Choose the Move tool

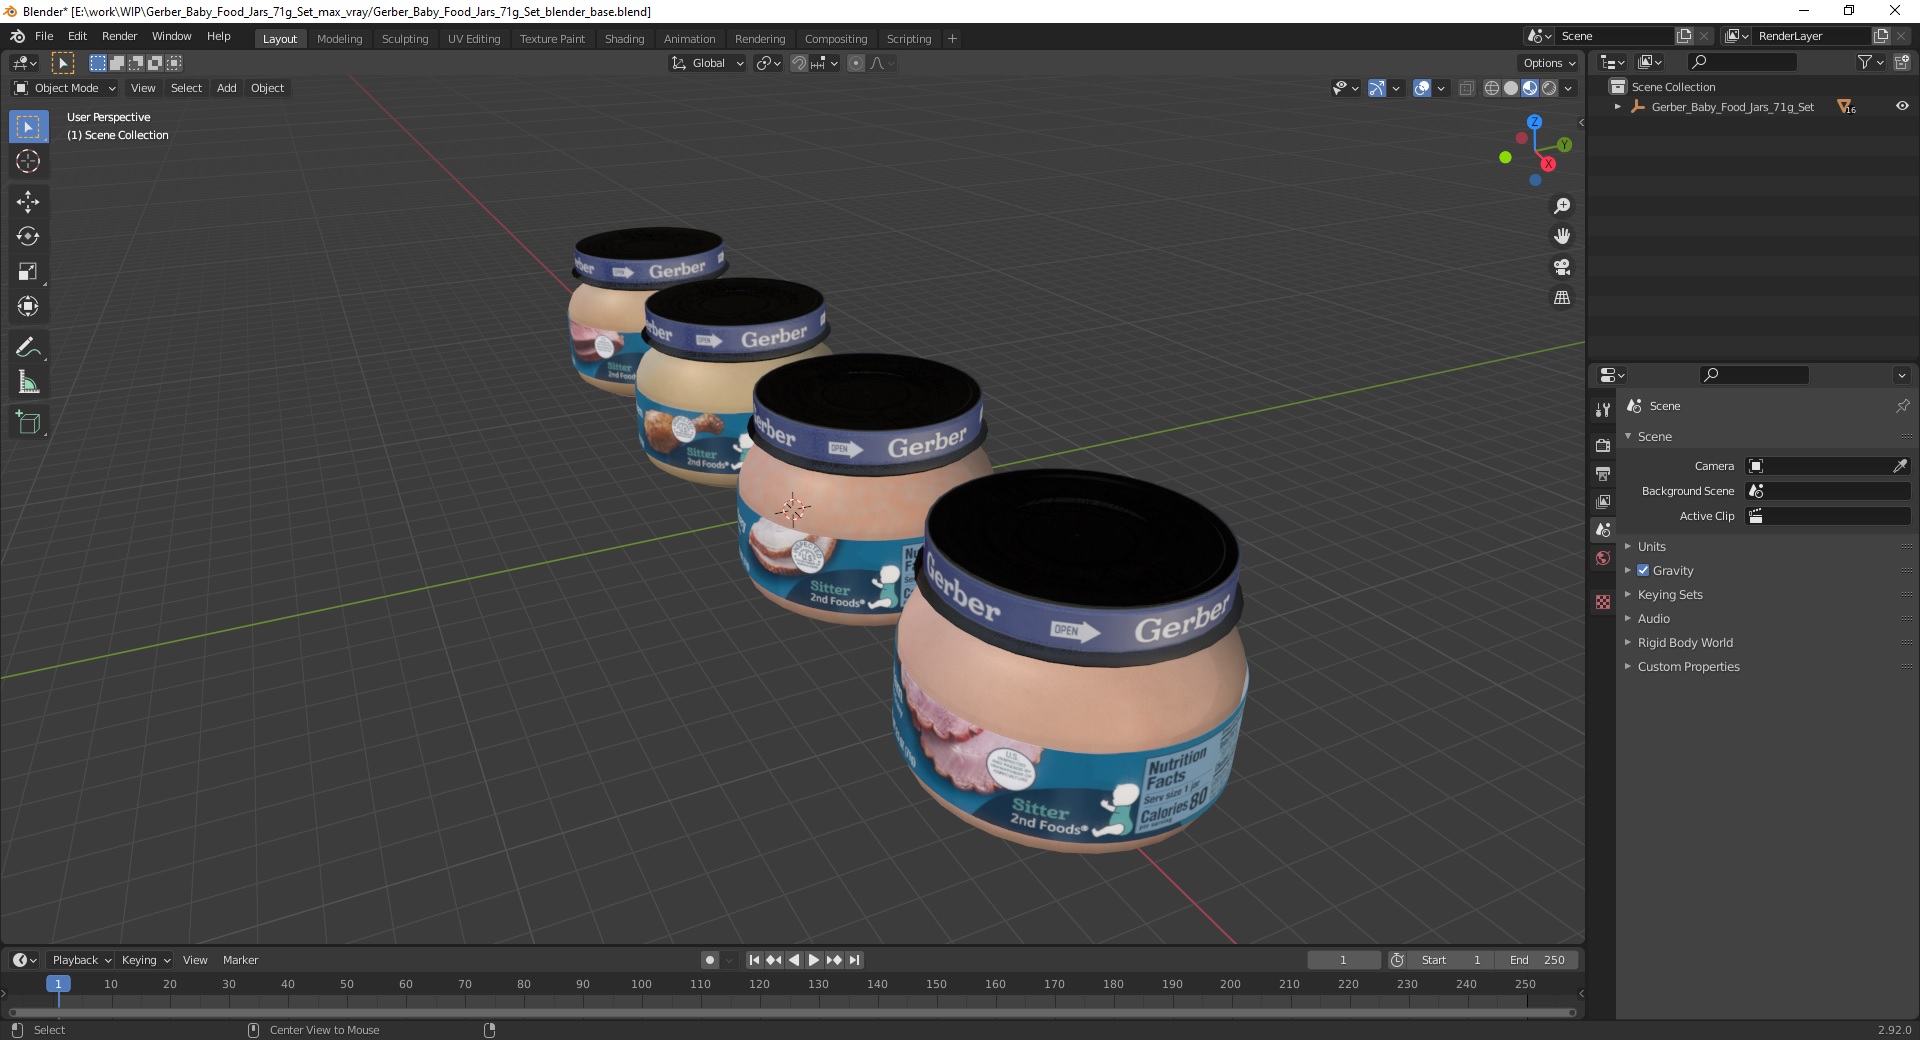click(28, 202)
